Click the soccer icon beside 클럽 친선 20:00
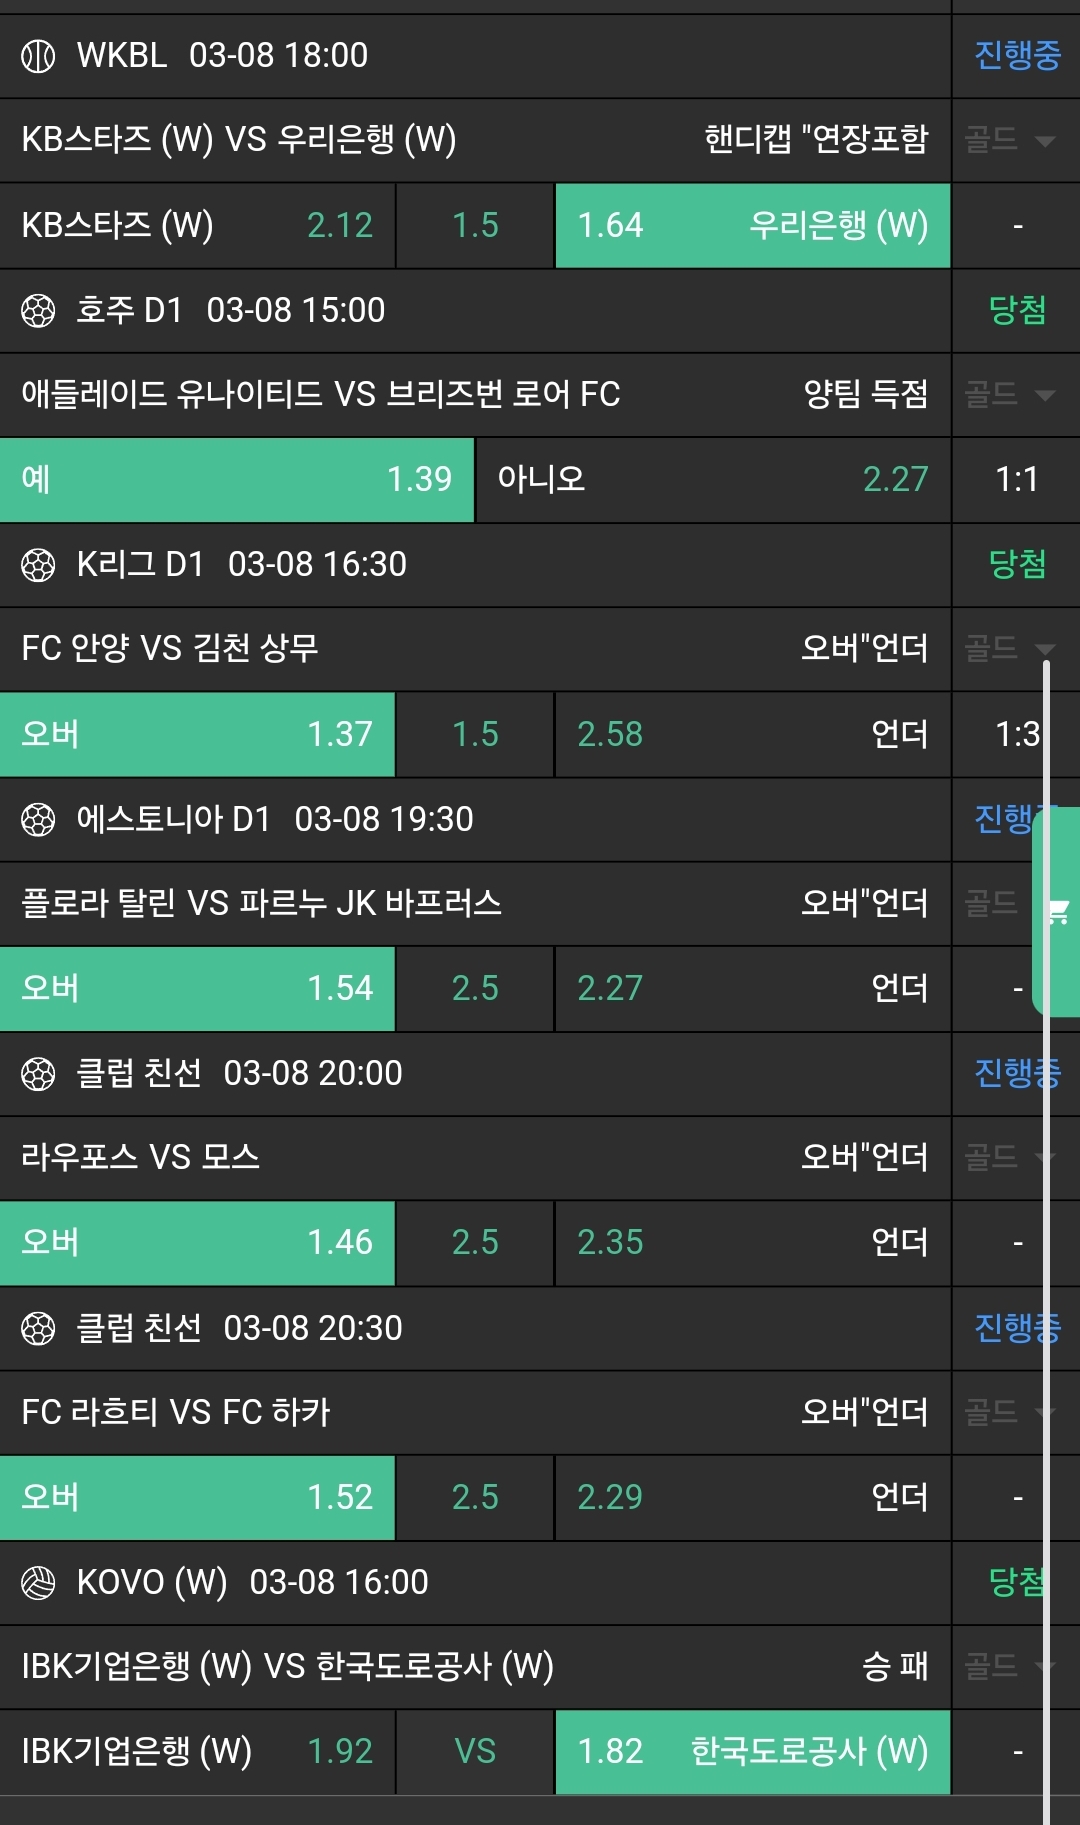Viewport: 1080px width, 1825px height. 38,1074
